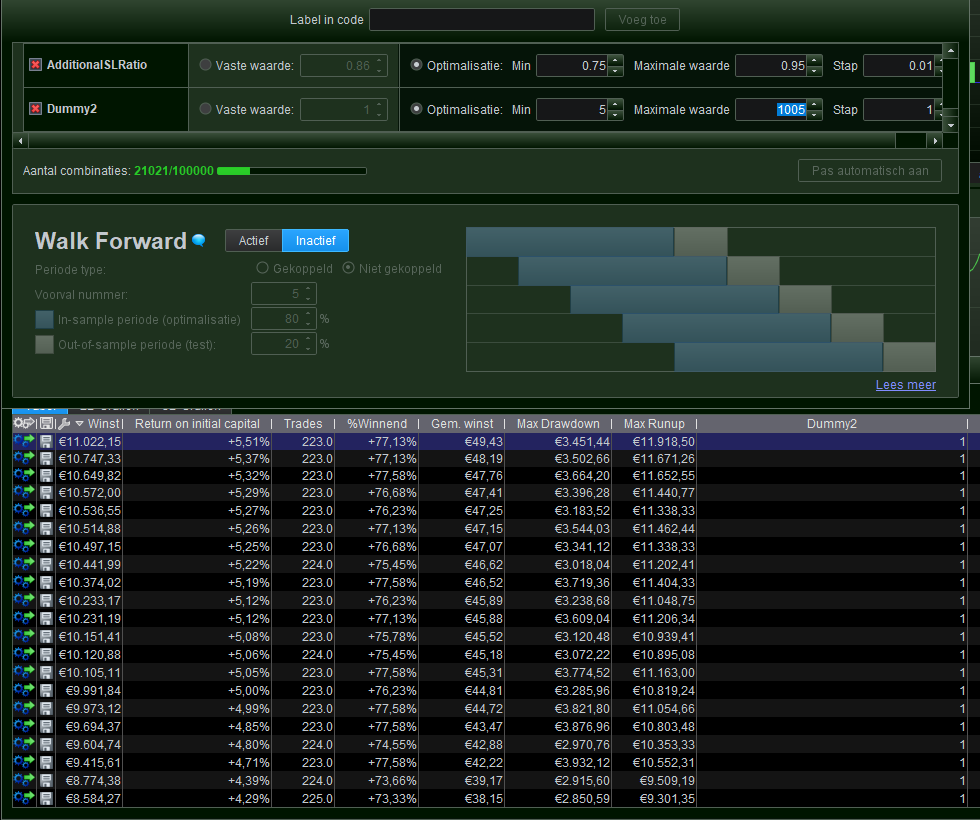The width and height of the screenshot is (980, 820).
Task: Open the Lees meer link
Action: [x=905, y=385]
